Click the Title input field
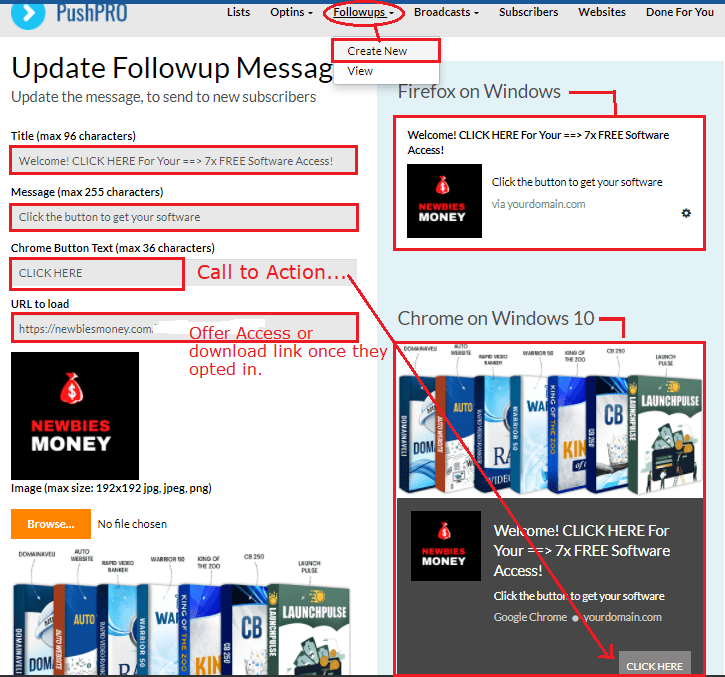The image size is (725, 677). coord(184,160)
